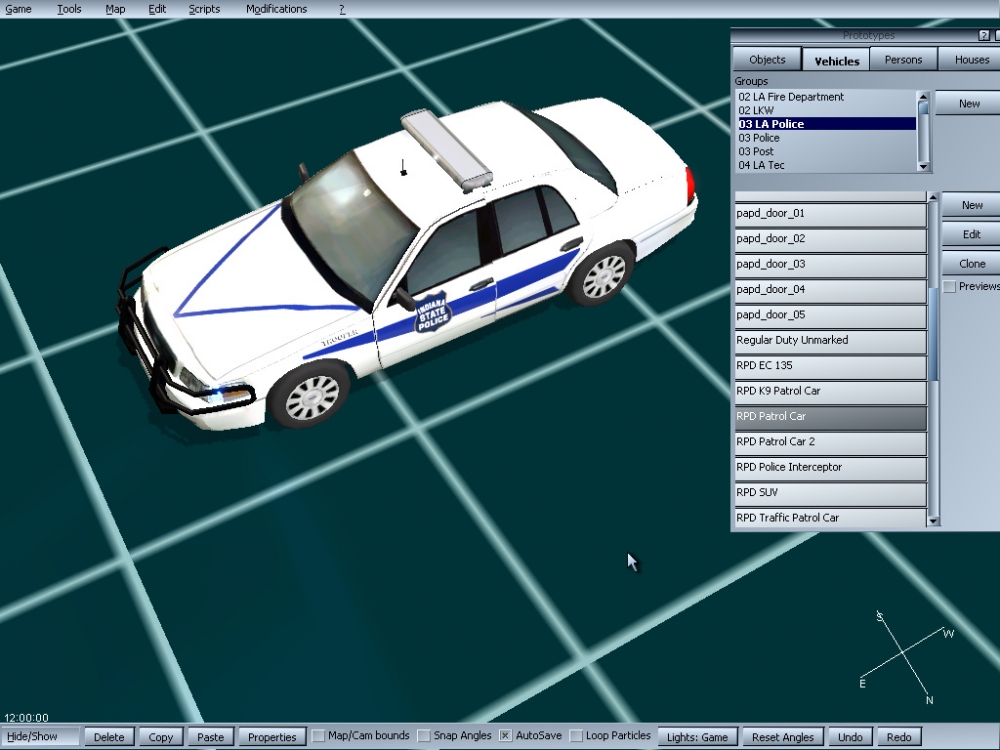Click the Groups list scroll-up arrow
This screenshot has width=1000, height=750.
[x=923, y=96]
